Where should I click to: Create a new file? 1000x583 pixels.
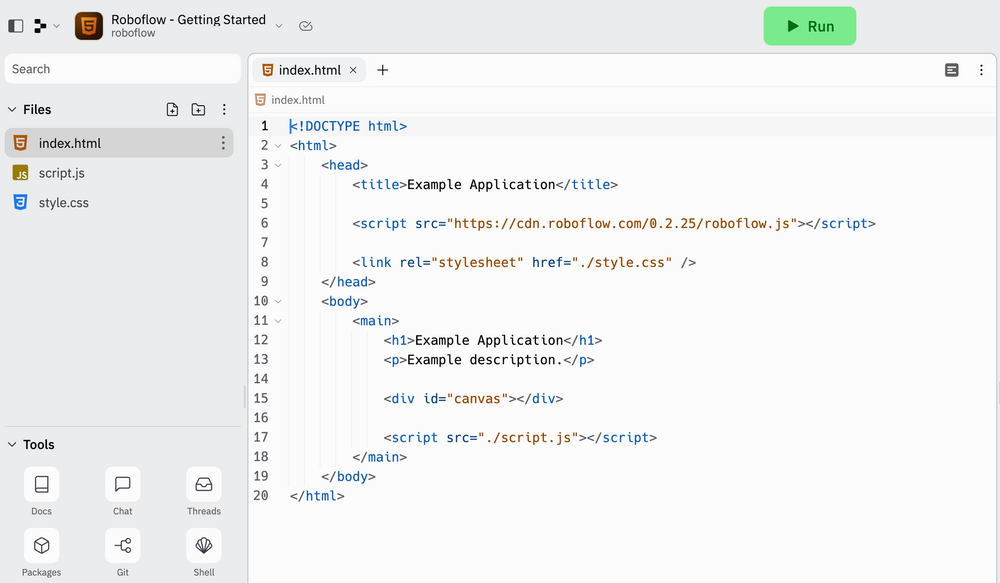tap(172, 110)
